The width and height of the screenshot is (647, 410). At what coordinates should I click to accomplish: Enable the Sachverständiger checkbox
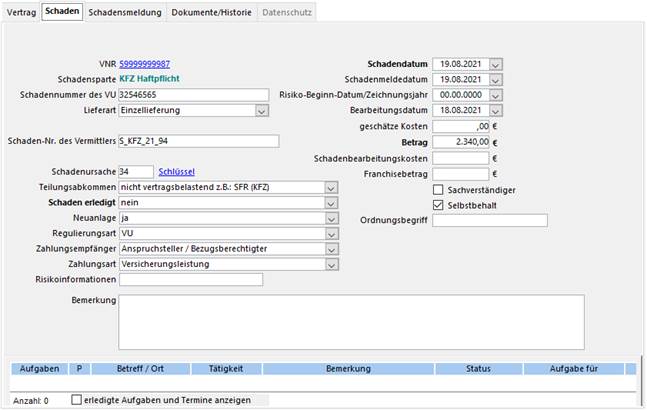pos(438,189)
